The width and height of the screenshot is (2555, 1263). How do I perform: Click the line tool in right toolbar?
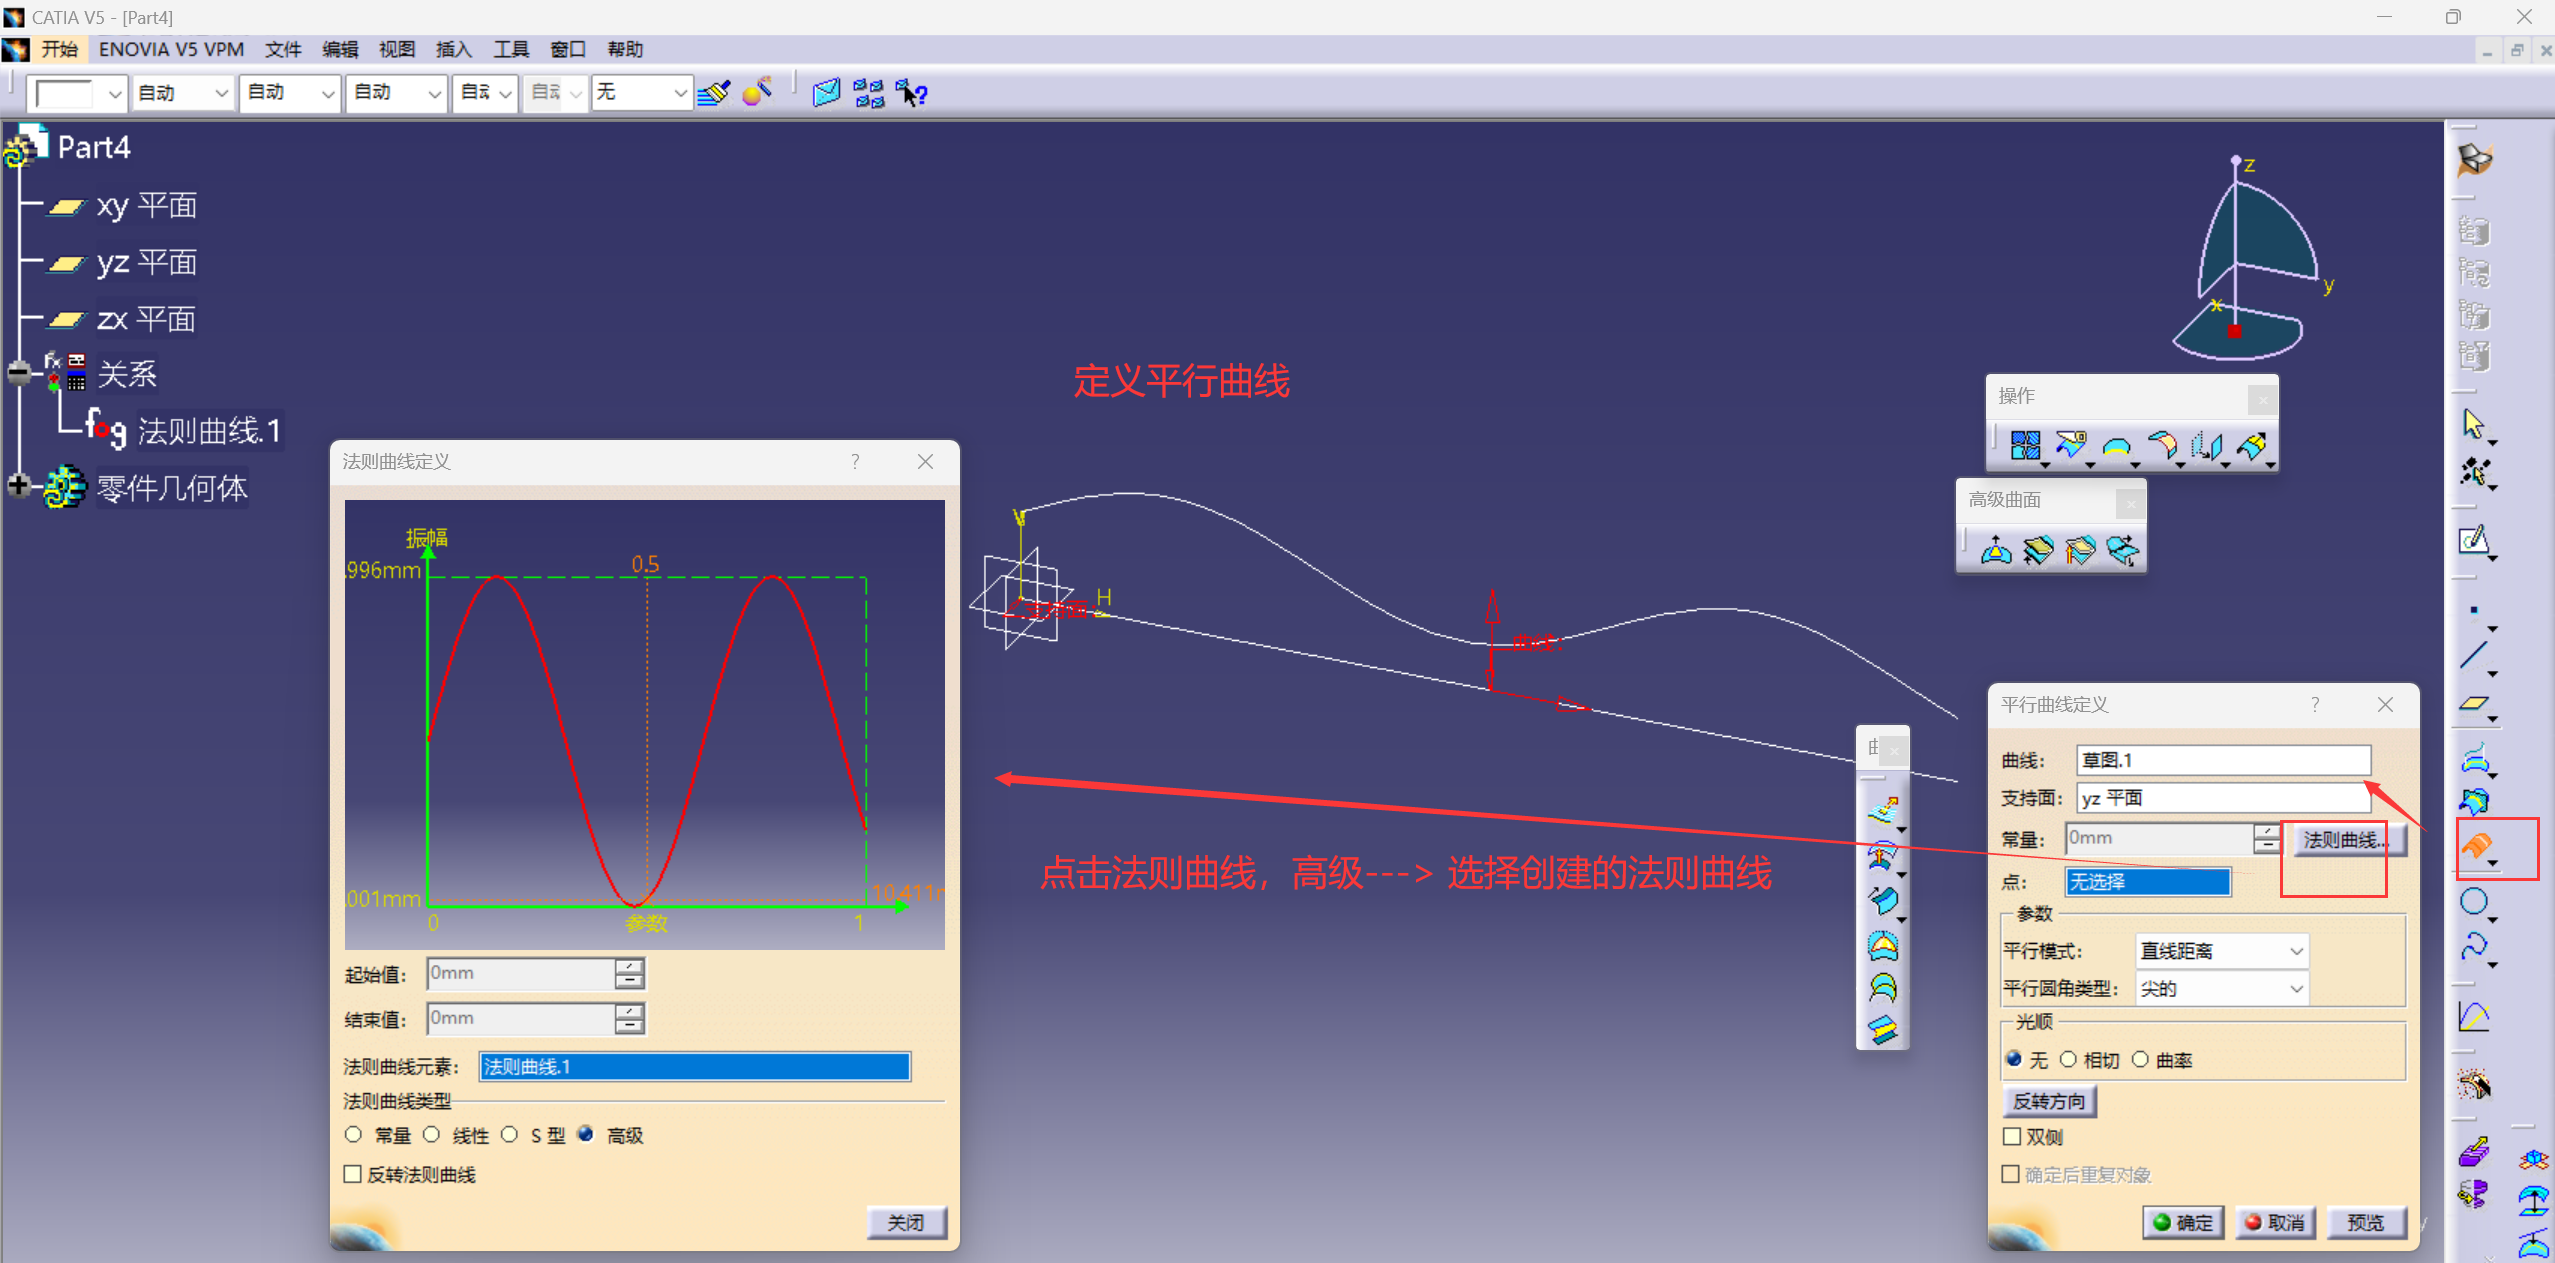click(2474, 656)
